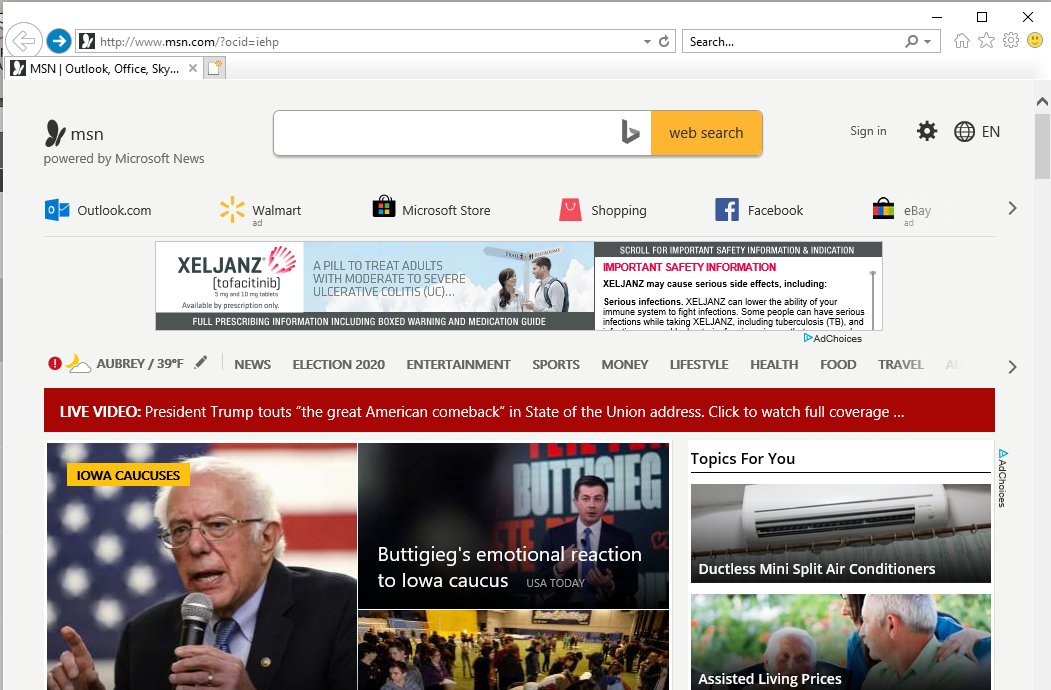This screenshot has height=690, width=1051.
Task: Open the IOWA CAUCUSES Sanders story
Action: click(x=202, y=567)
